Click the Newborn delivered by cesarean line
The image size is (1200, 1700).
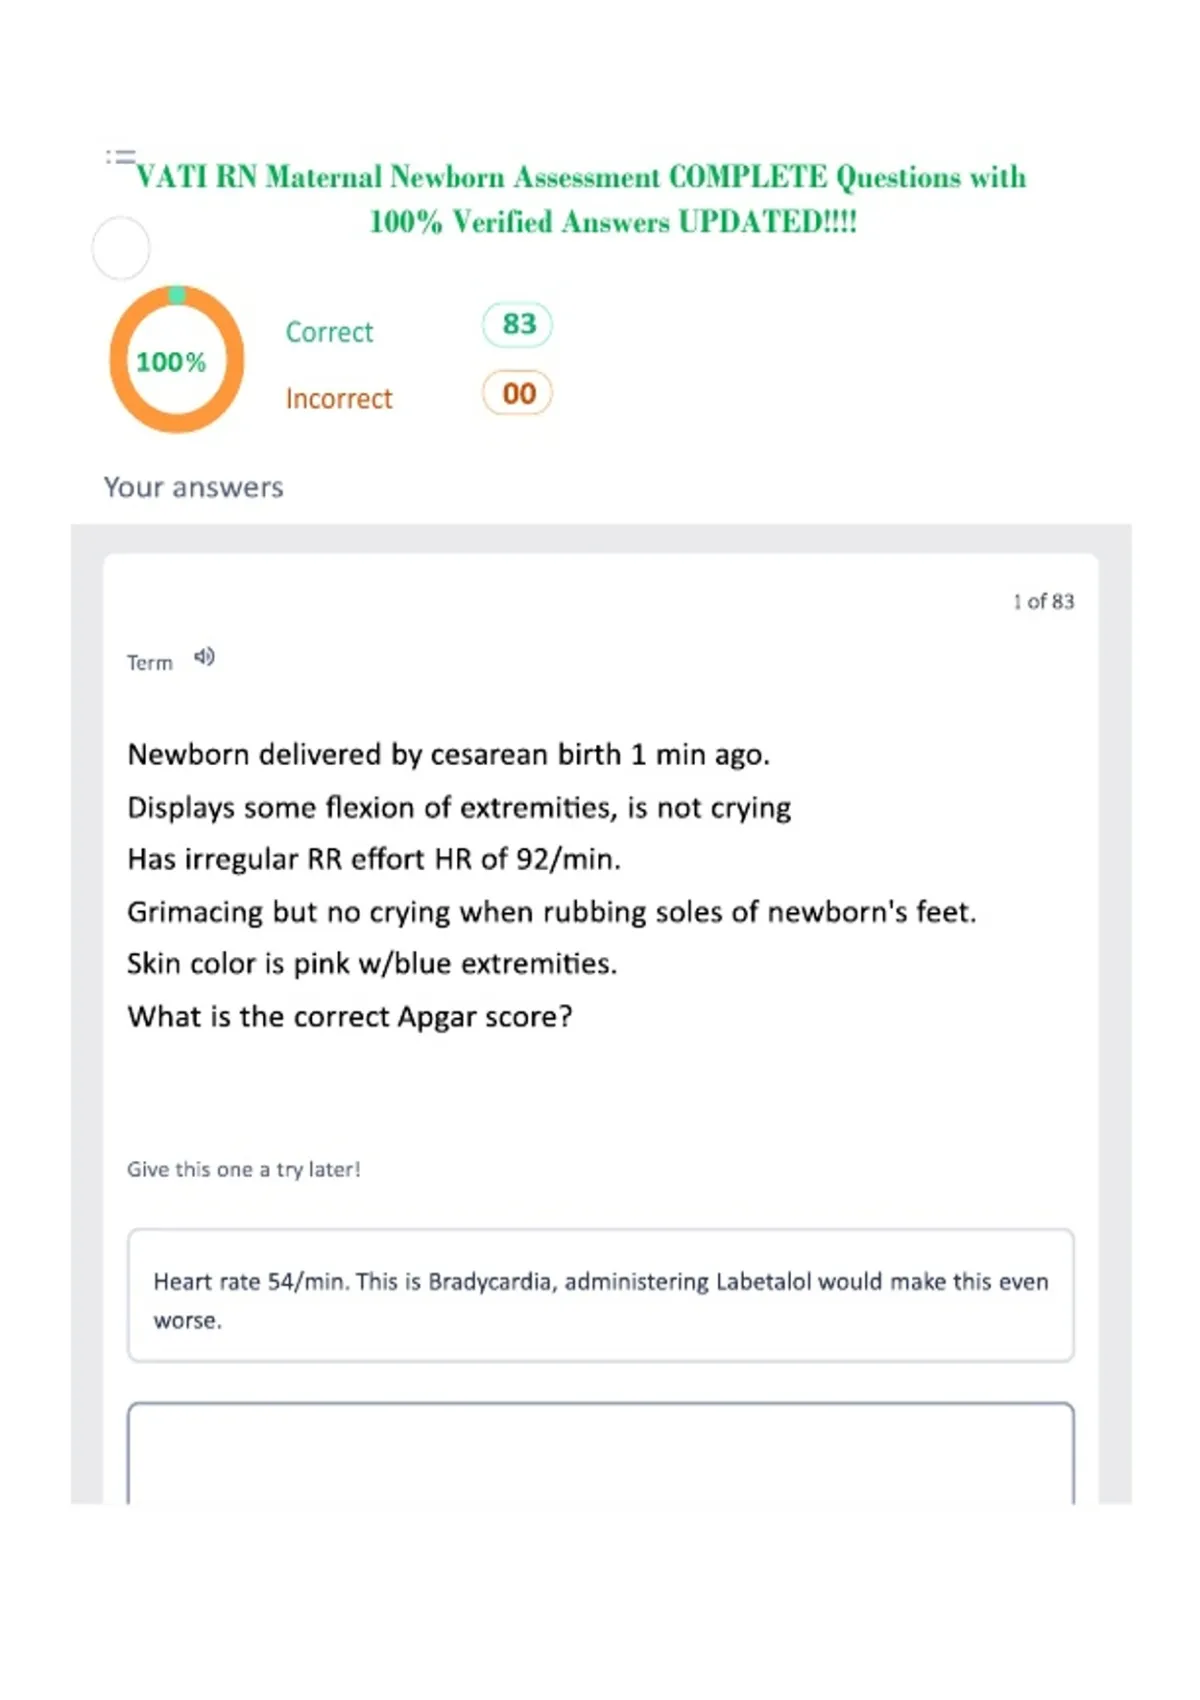click(448, 755)
